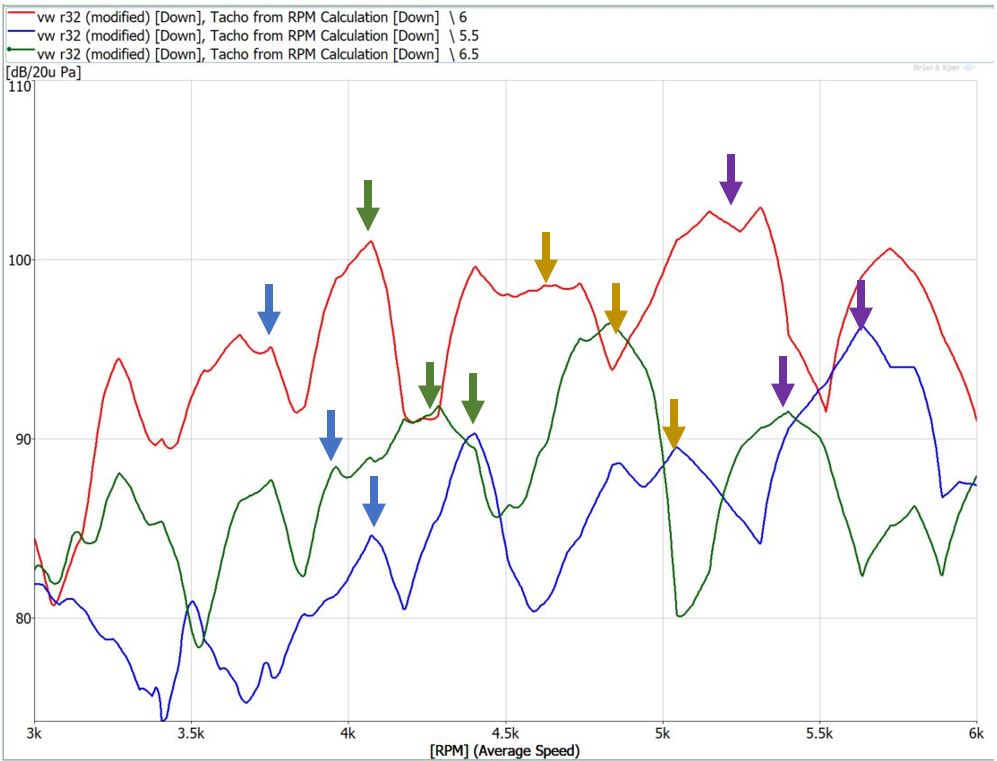Click the 4k tick on the RPM axis
Screen dimensions: 997x761
coord(348,733)
